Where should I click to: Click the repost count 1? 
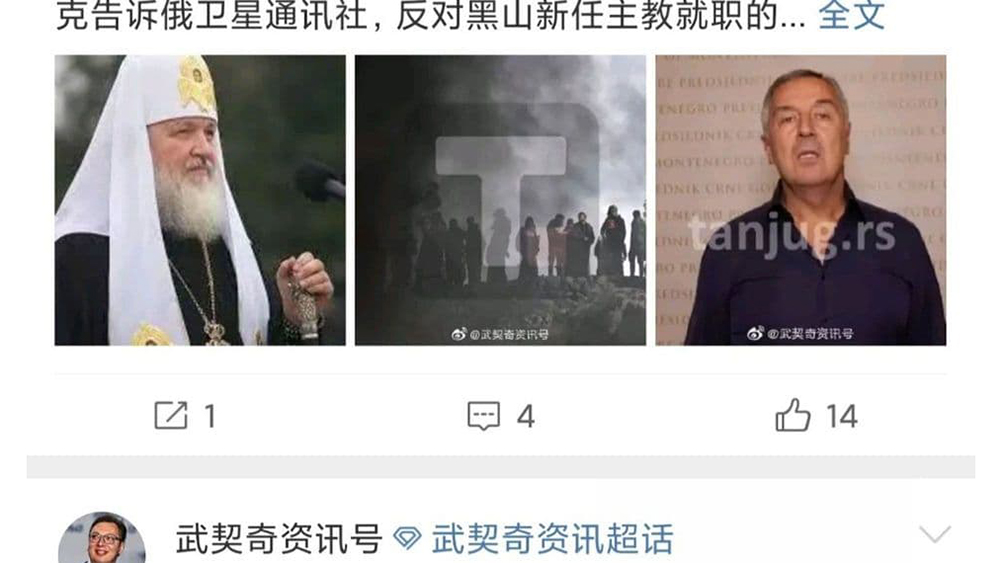tap(210, 417)
